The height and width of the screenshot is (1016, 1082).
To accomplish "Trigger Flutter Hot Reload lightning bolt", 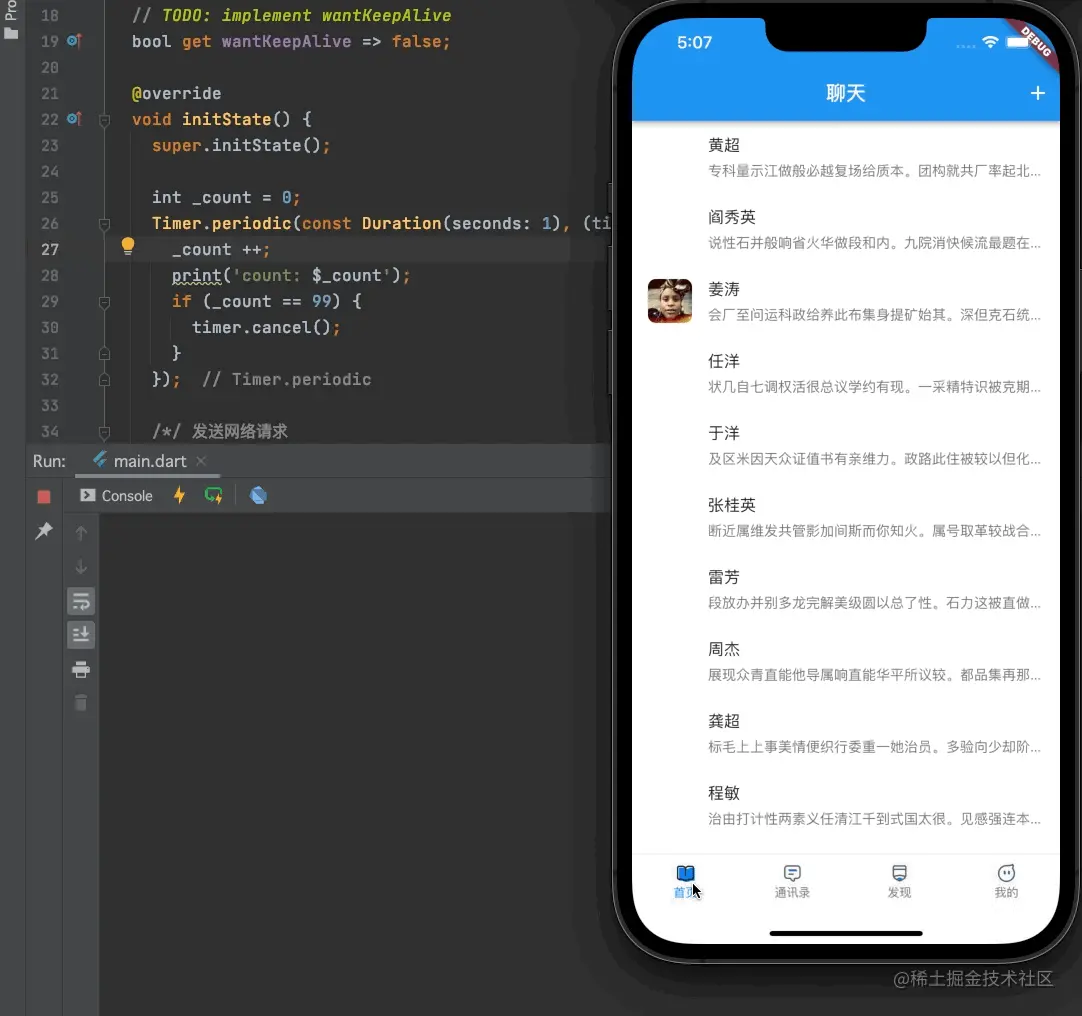I will [179, 495].
